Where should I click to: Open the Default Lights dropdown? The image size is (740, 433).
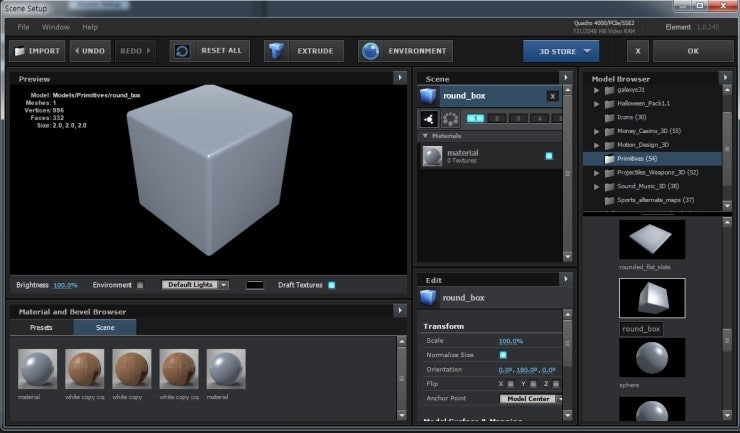pos(196,285)
